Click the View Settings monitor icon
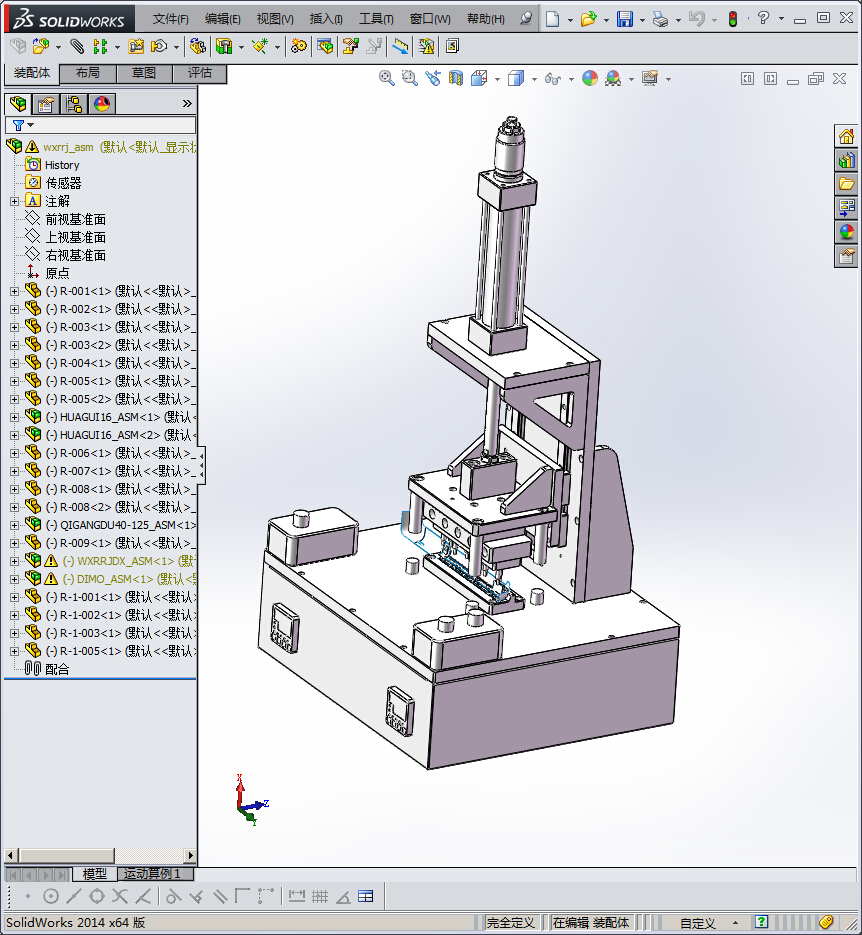This screenshot has width=862, height=935. pyautogui.click(x=650, y=78)
